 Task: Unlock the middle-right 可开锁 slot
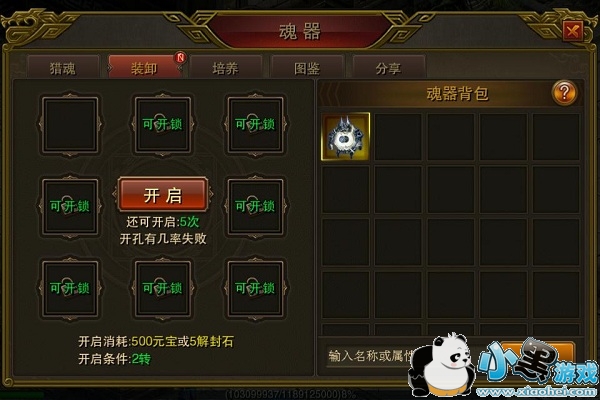click(255, 206)
